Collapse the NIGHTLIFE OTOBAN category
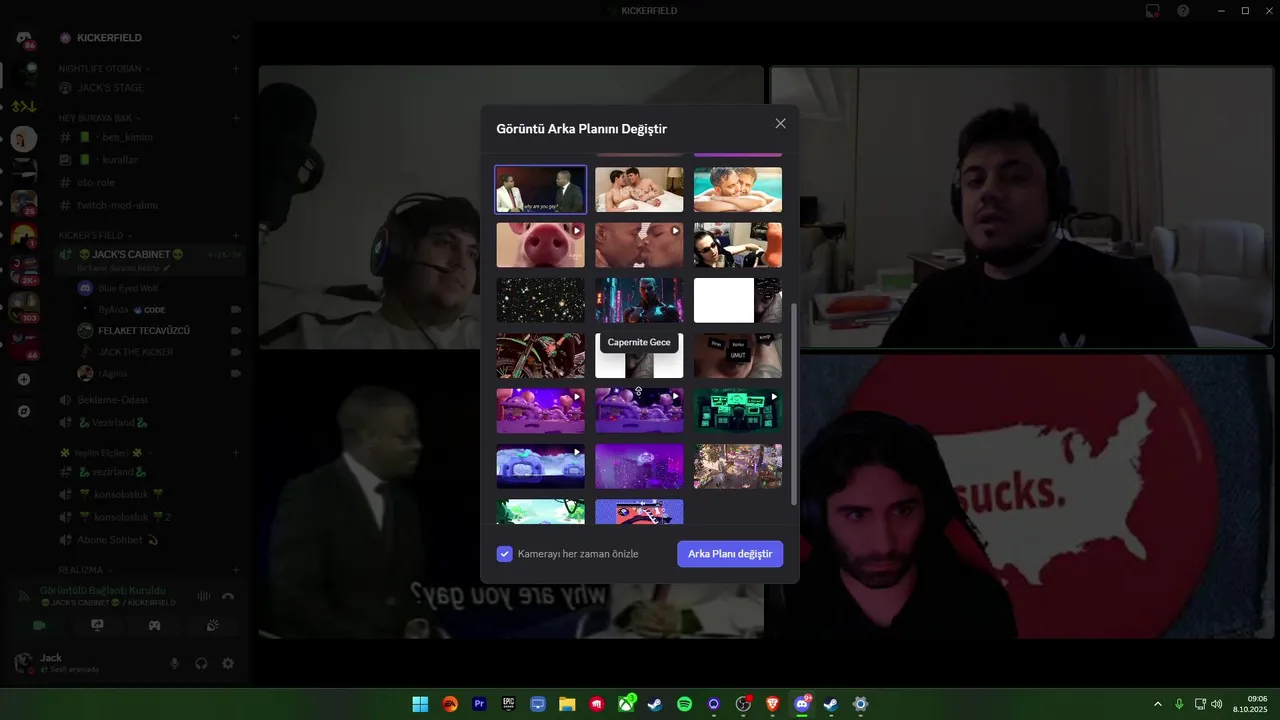 click(x=104, y=69)
